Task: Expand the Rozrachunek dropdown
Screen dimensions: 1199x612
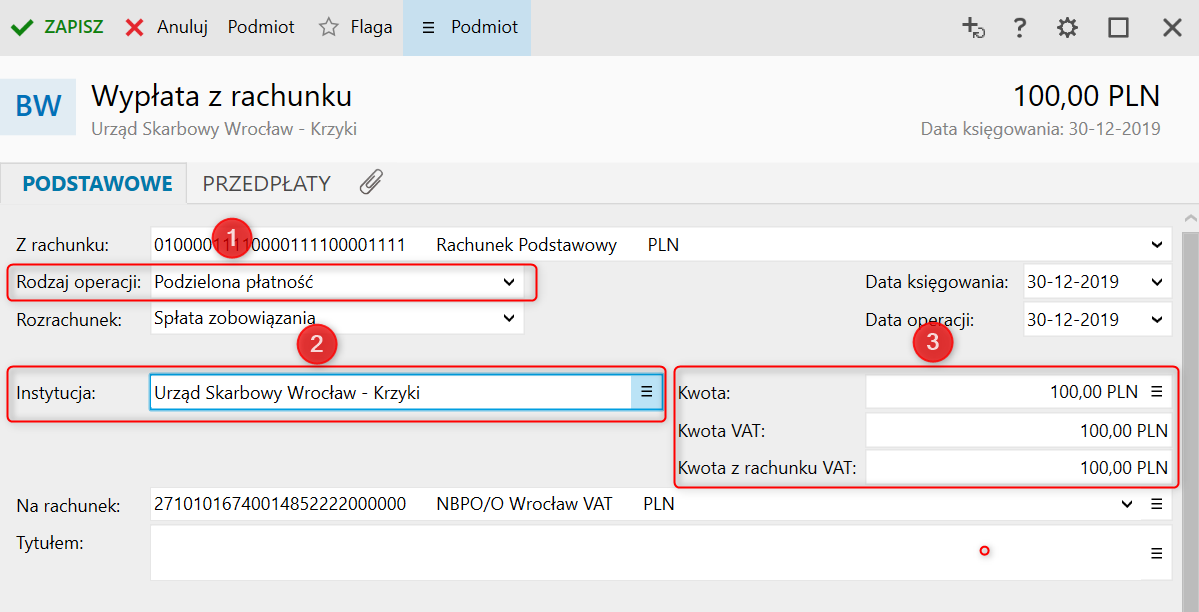Action: pyautogui.click(x=509, y=319)
